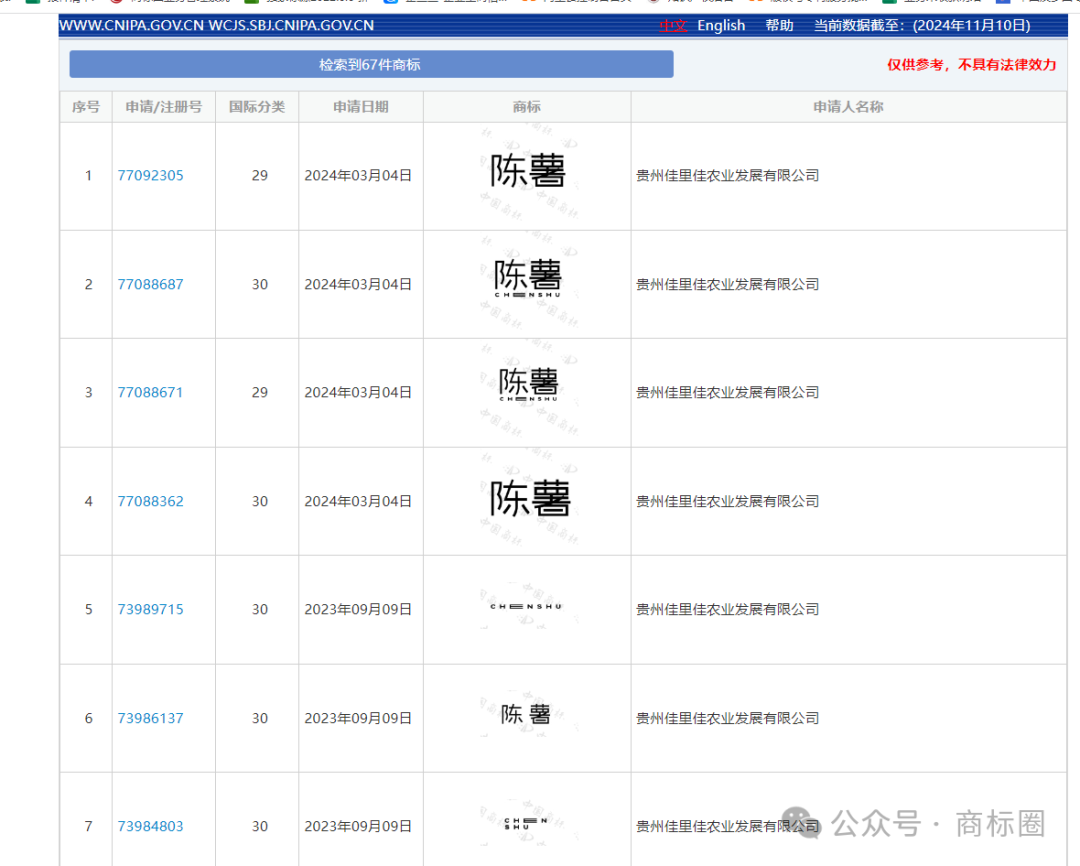Click the WWW.CNIPA.GOV.CN site header text
The height and width of the screenshot is (866, 1080).
coord(216,25)
